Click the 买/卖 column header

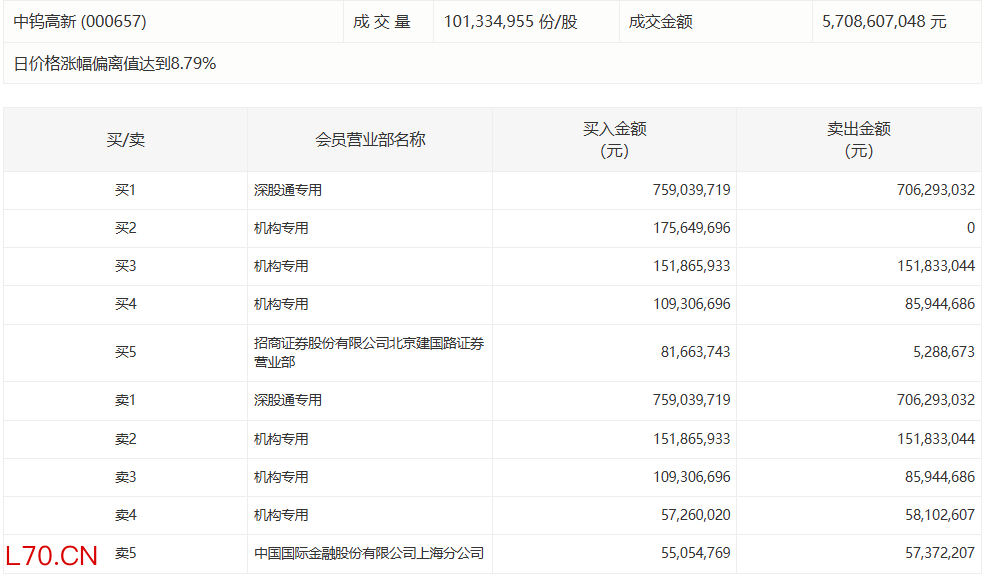126,140
